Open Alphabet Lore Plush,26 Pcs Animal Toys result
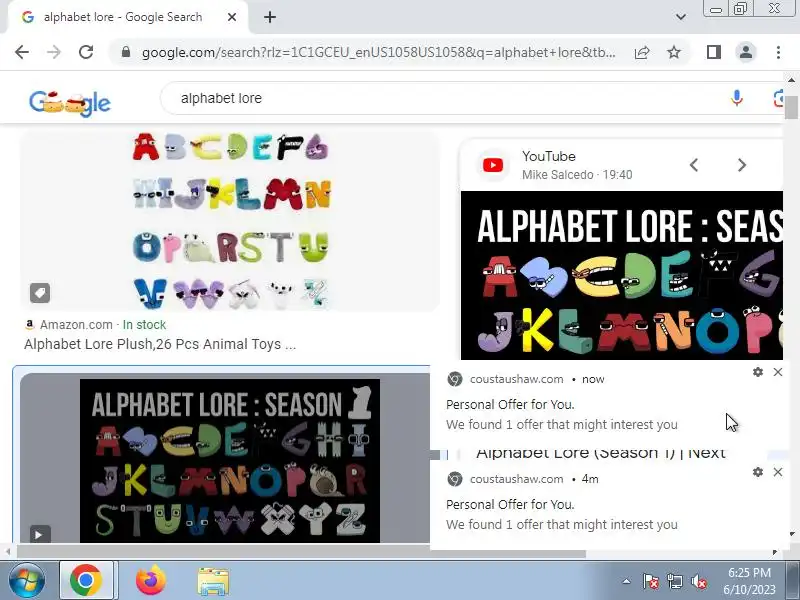 (160, 344)
